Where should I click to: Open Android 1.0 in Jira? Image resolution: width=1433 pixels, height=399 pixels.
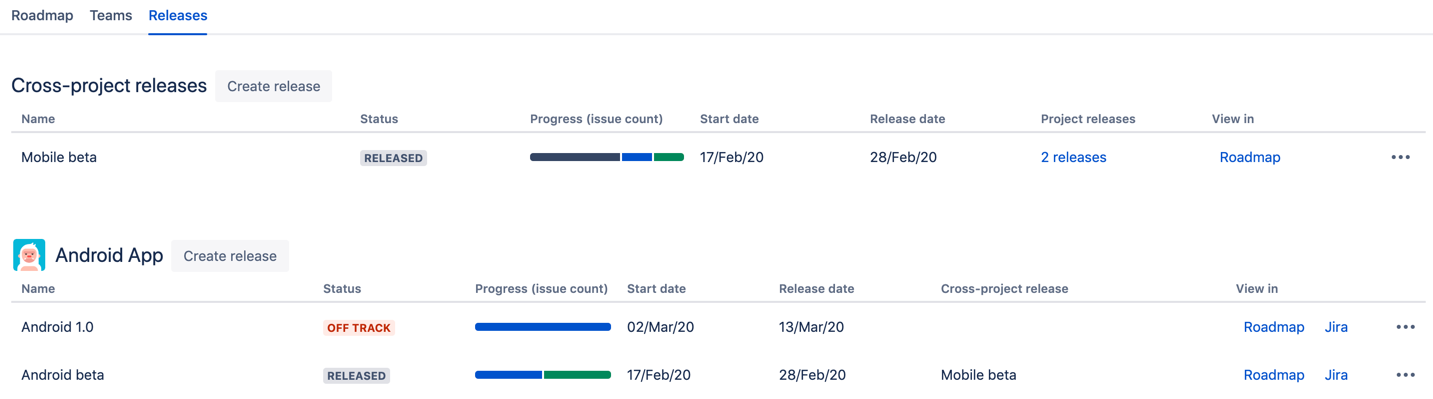(x=1336, y=327)
